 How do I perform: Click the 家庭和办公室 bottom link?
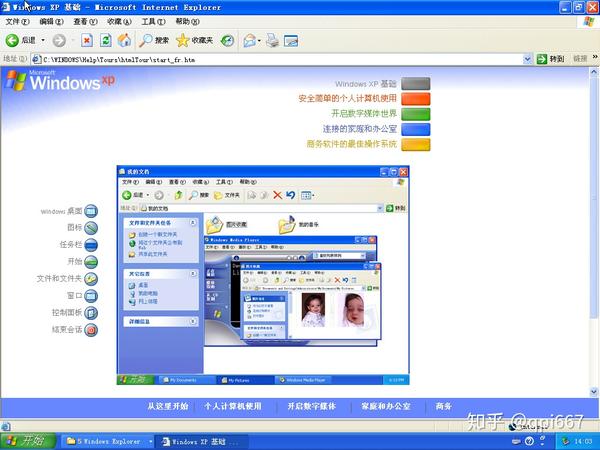(x=386, y=406)
